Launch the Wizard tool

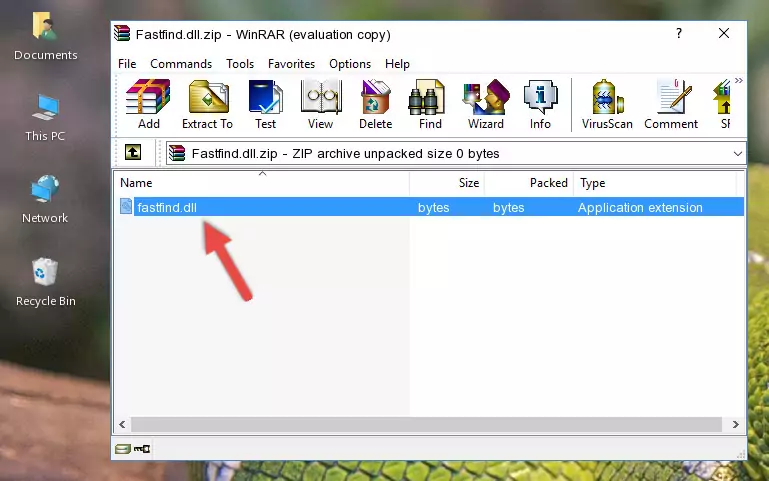pyautogui.click(x=486, y=104)
